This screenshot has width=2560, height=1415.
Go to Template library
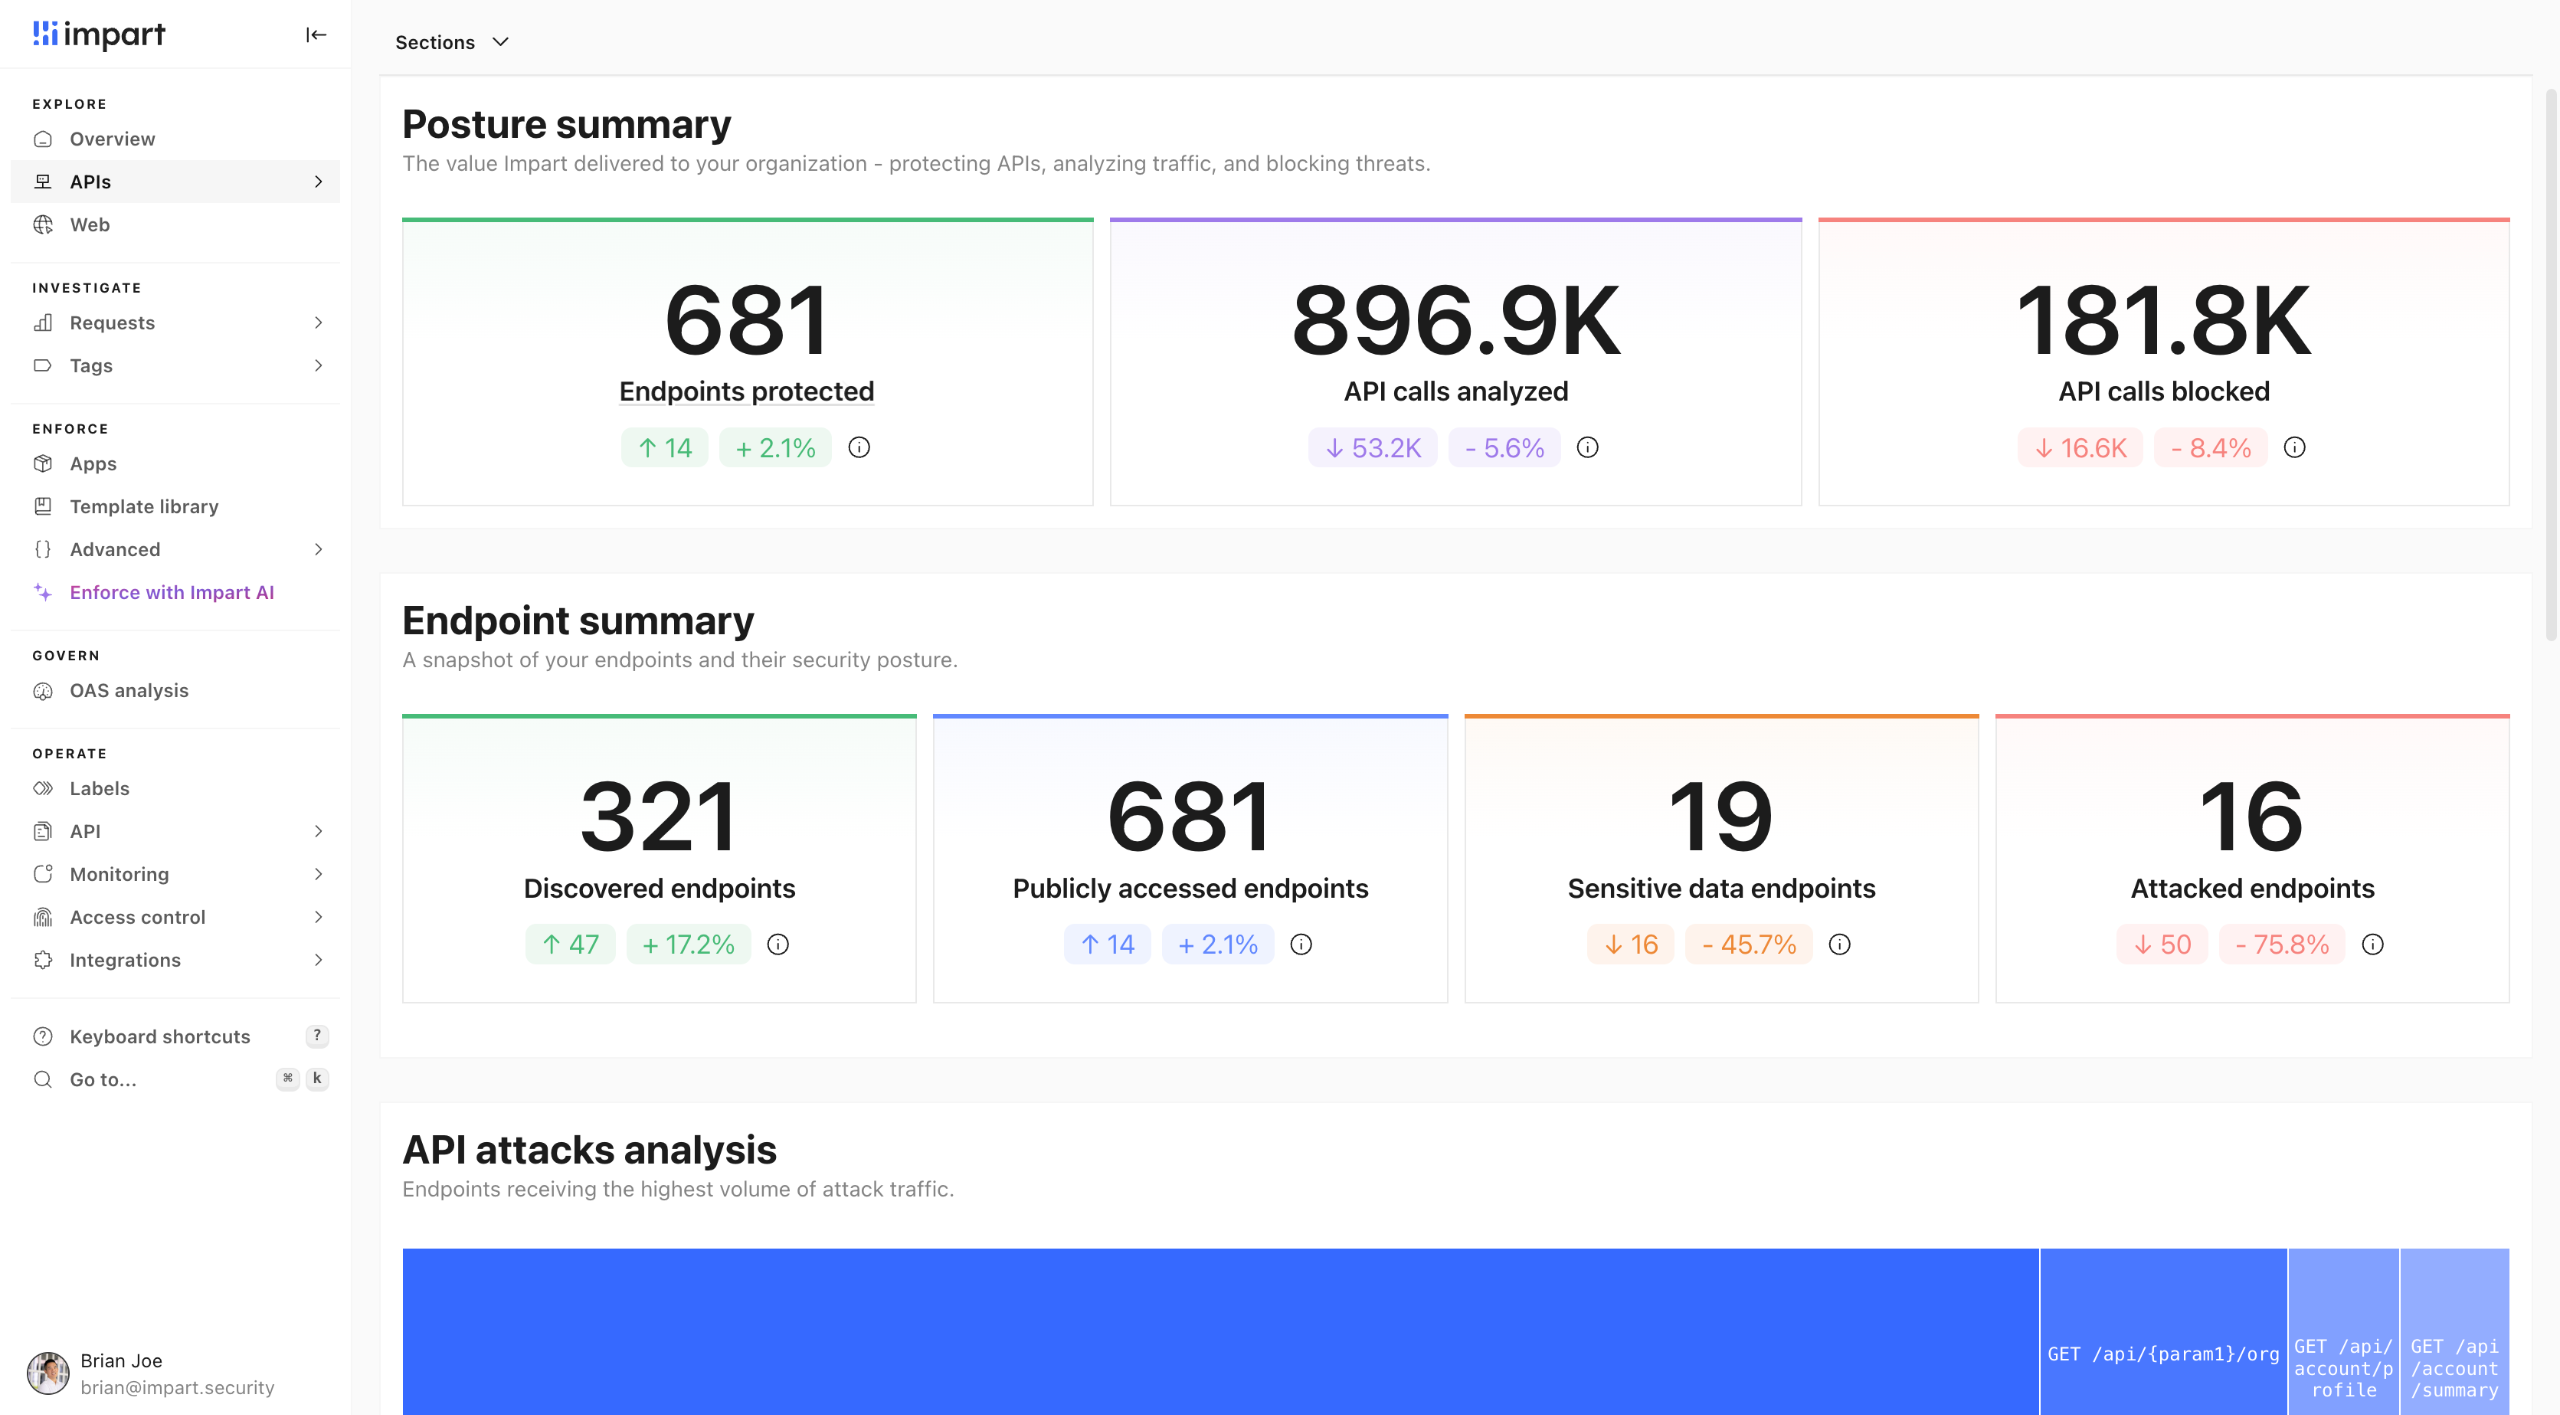[x=144, y=507]
